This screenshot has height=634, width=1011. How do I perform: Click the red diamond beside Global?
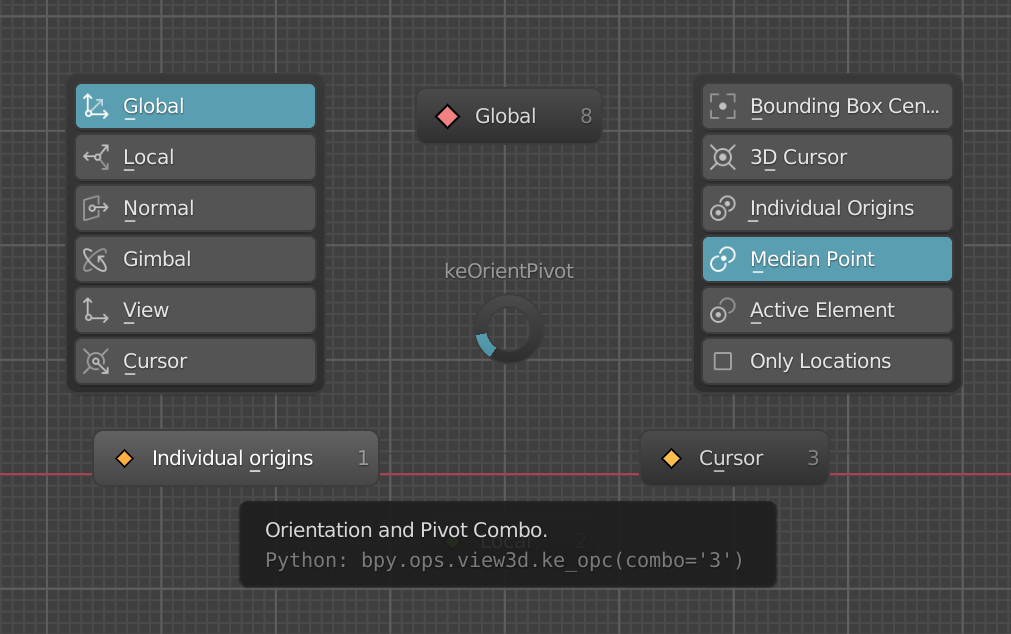click(x=447, y=117)
